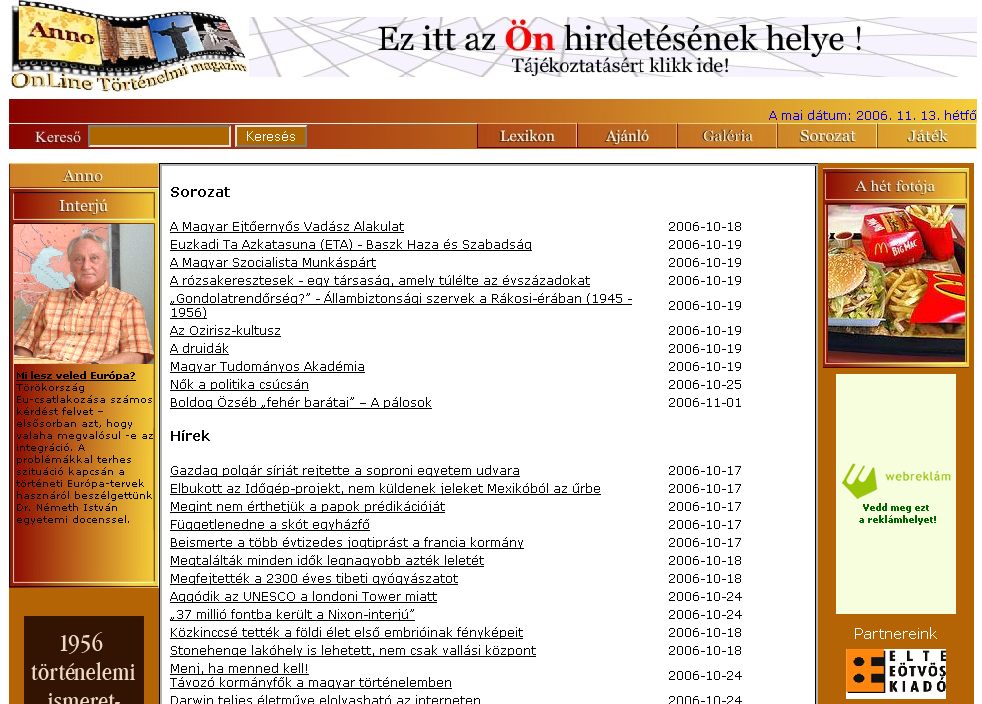Open 'Megint nem érthetjük a papok prédikációját'
This screenshot has width=982, height=704.
(x=308, y=507)
